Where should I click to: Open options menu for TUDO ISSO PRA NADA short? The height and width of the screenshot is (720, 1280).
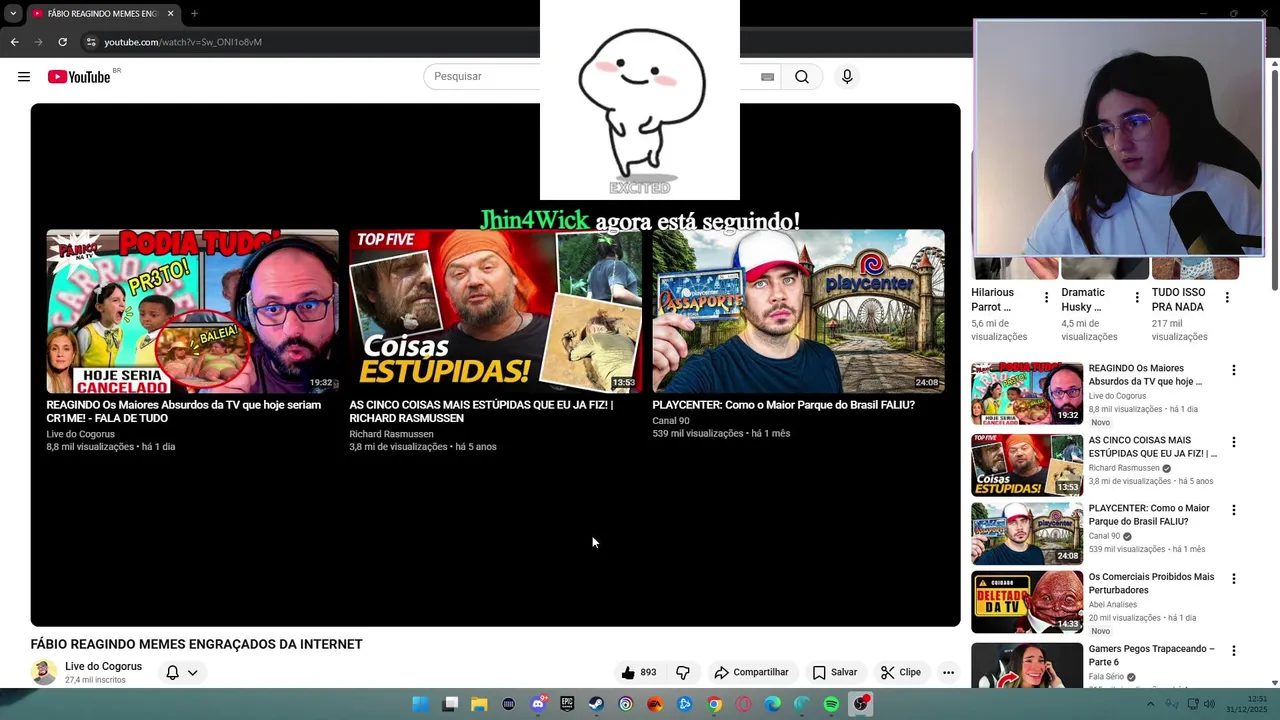pyautogui.click(x=1227, y=298)
